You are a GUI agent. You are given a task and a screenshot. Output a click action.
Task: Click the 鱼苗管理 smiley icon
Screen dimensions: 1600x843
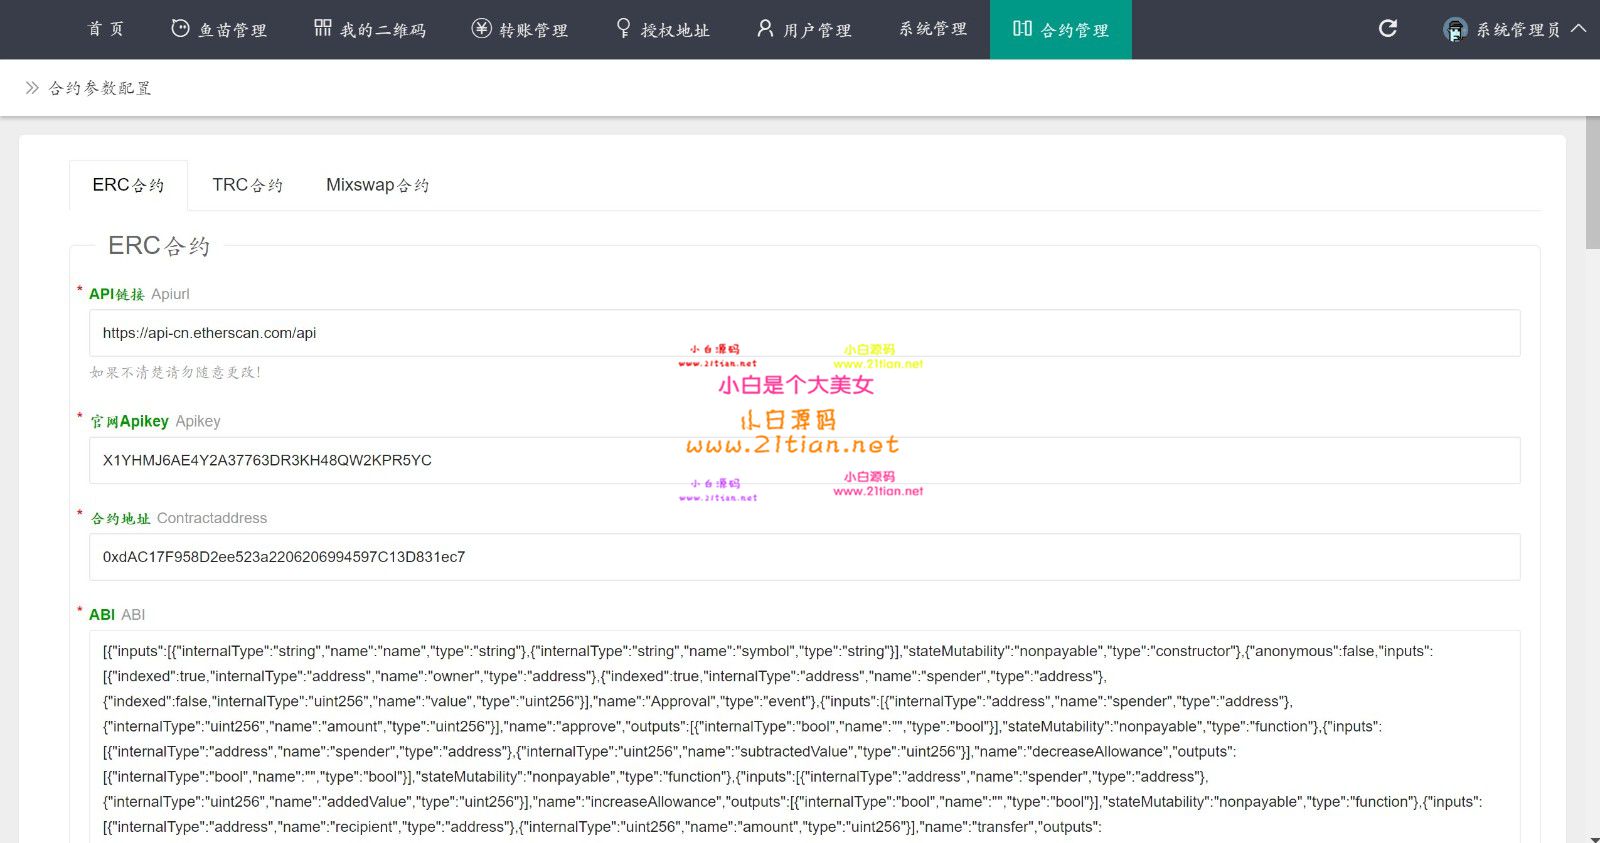(180, 29)
